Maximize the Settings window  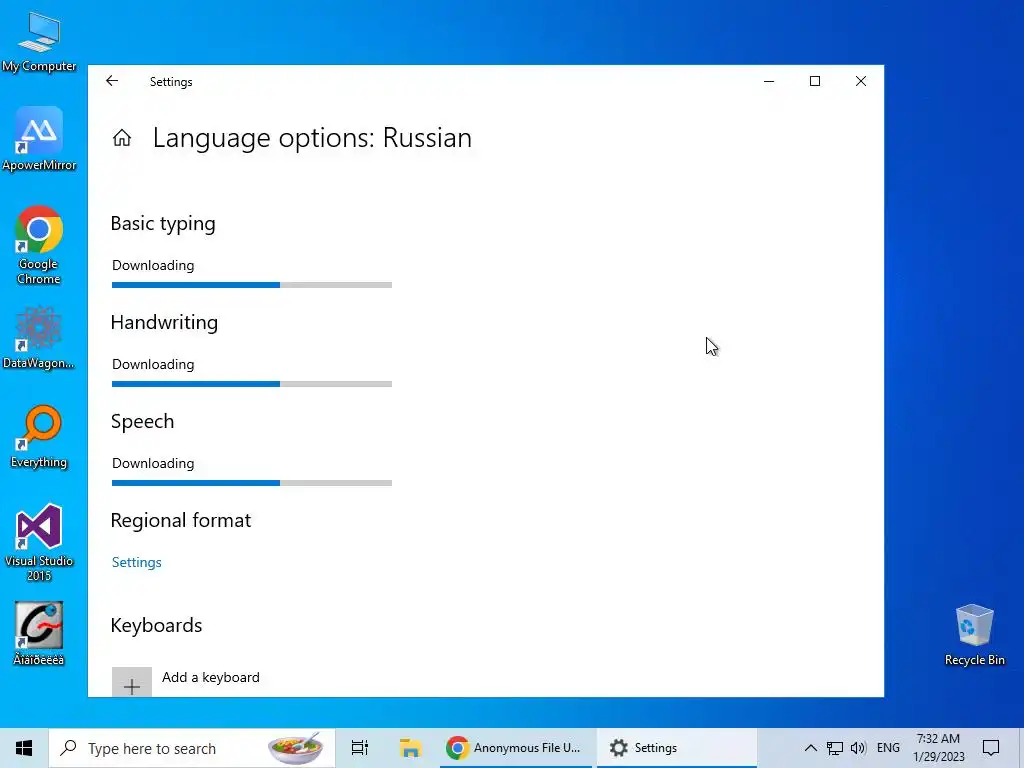coord(815,81)
